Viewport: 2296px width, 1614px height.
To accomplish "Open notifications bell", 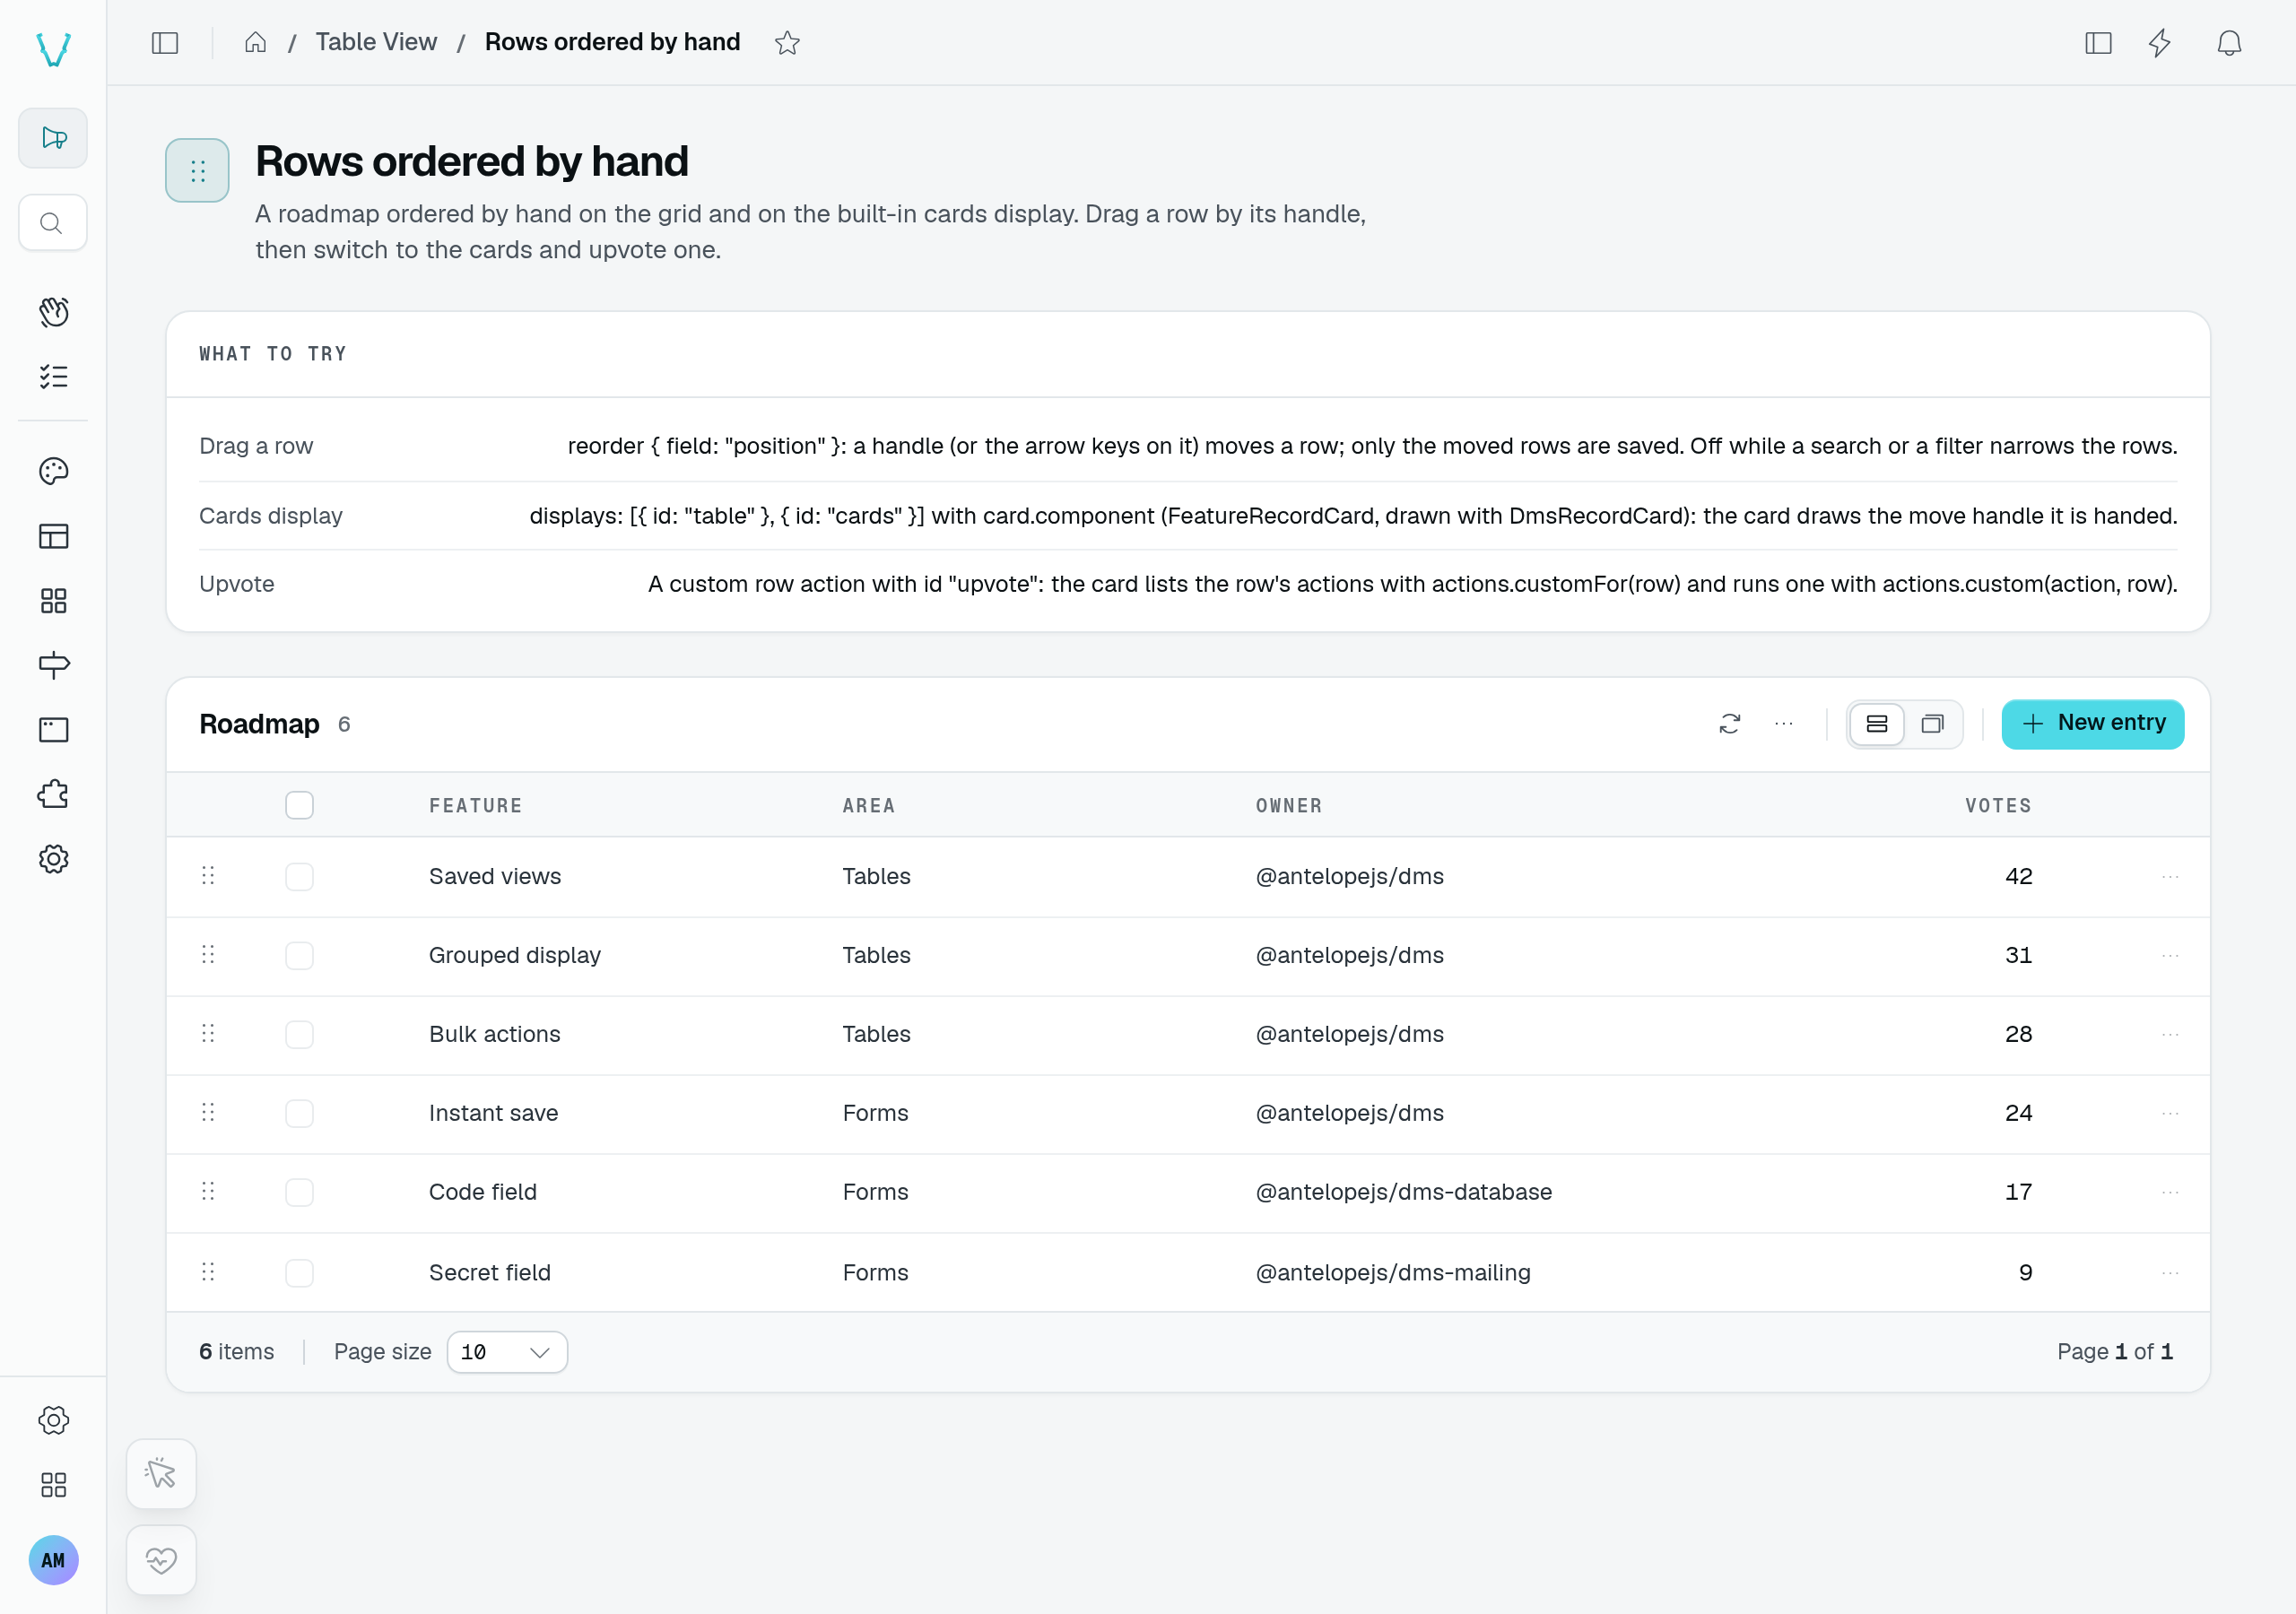I will (2229, 43).
